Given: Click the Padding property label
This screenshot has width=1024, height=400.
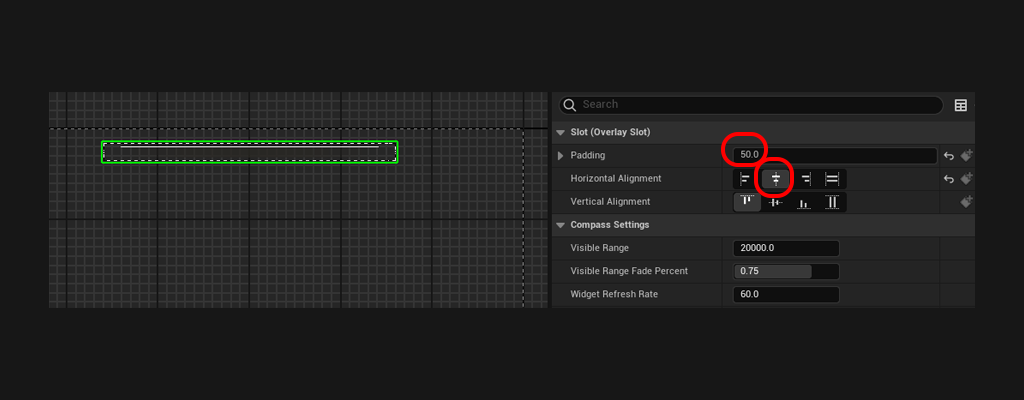Looking at the screenshot, I should [x=588, y=156].
